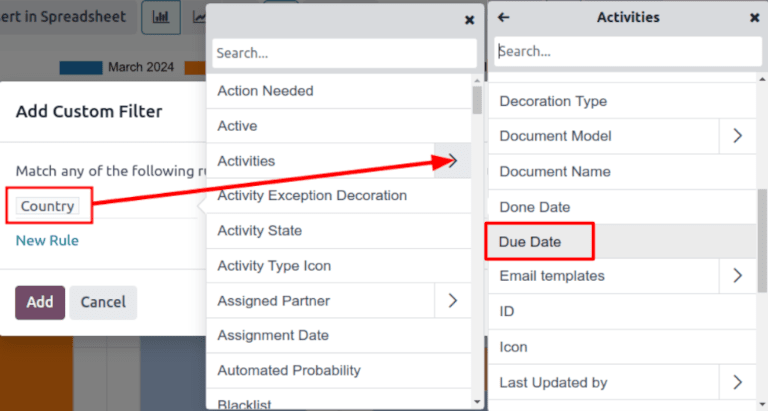Click the New Rule link
This screenshot has height=411, width=768.
47,240
